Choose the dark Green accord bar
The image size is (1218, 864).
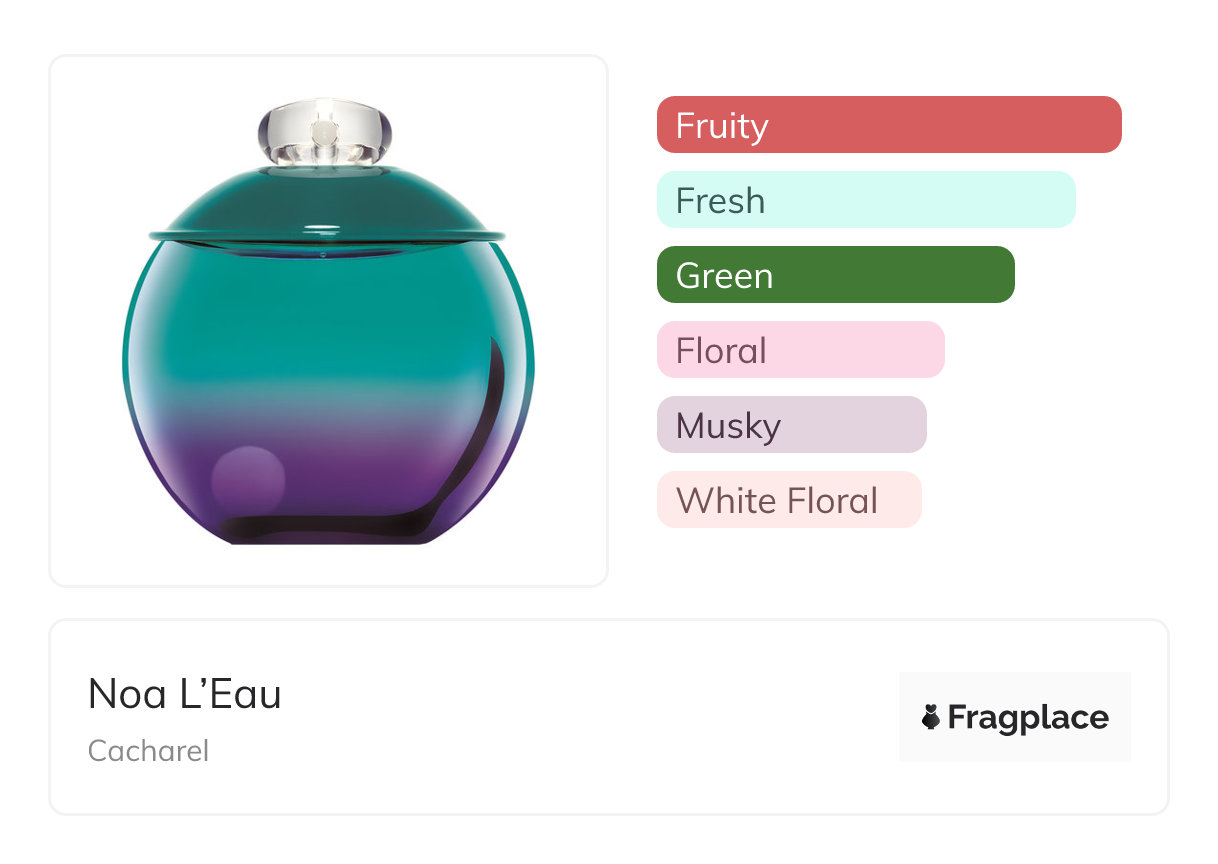click(835, 275)
